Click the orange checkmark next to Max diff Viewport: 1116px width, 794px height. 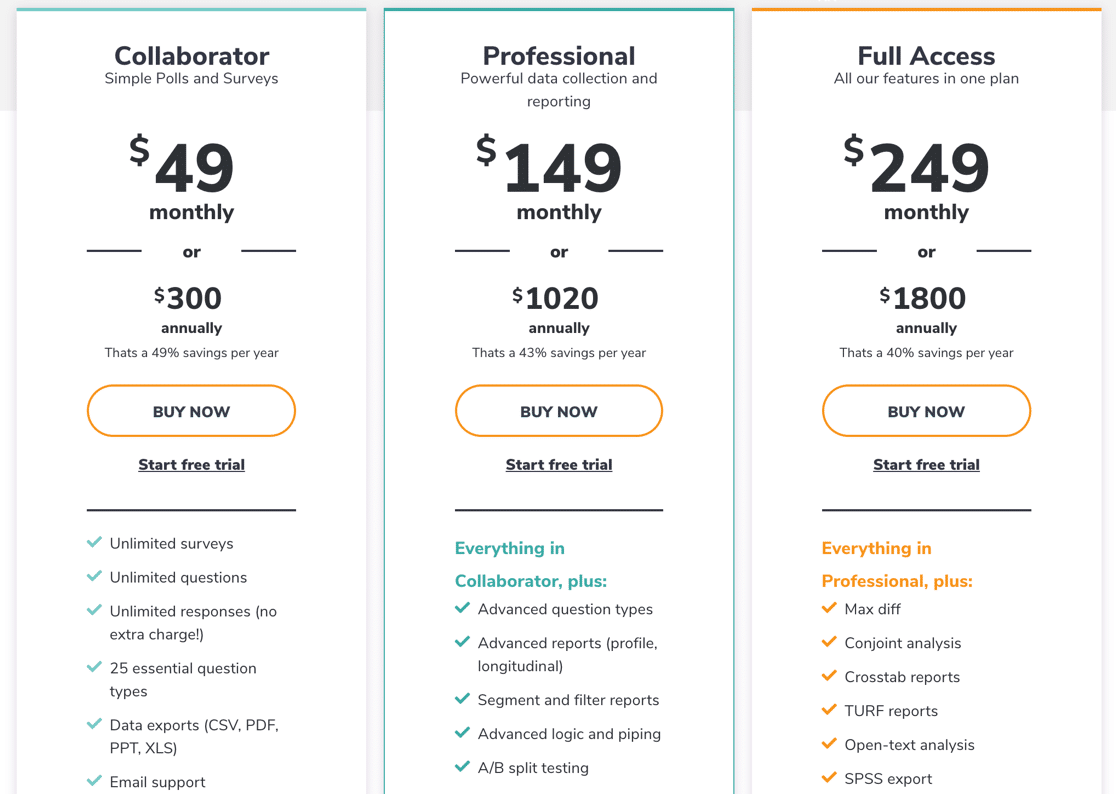click(x=828, y=608)
